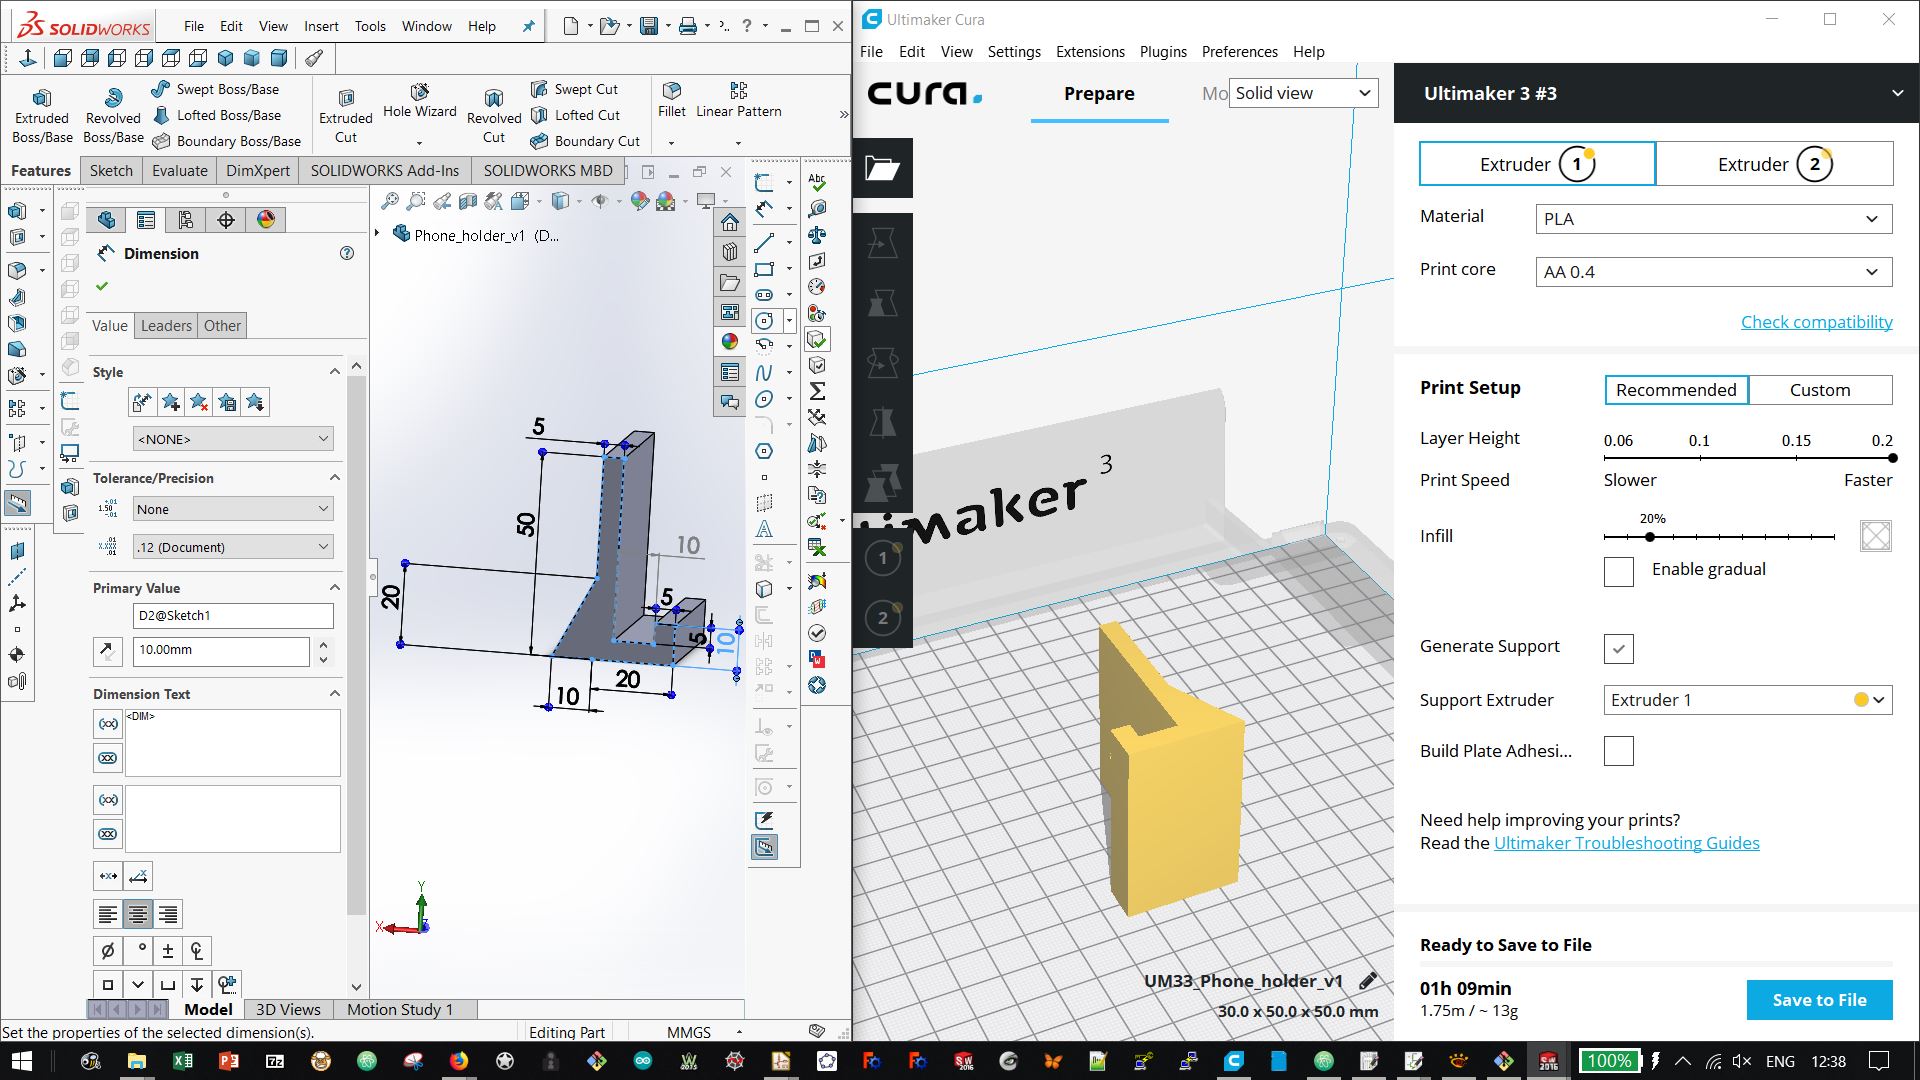Click Infill percentage slider handle

coord(1650,537)
